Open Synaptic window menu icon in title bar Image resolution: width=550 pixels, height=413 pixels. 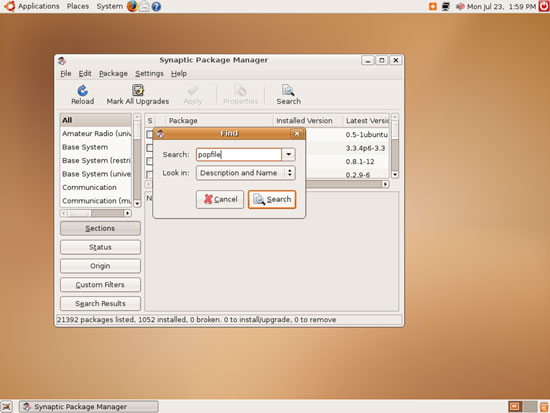[62, 60]
